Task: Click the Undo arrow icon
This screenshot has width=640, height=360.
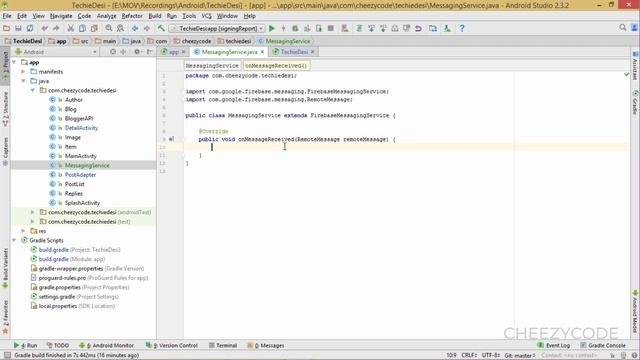Action: 44,28
